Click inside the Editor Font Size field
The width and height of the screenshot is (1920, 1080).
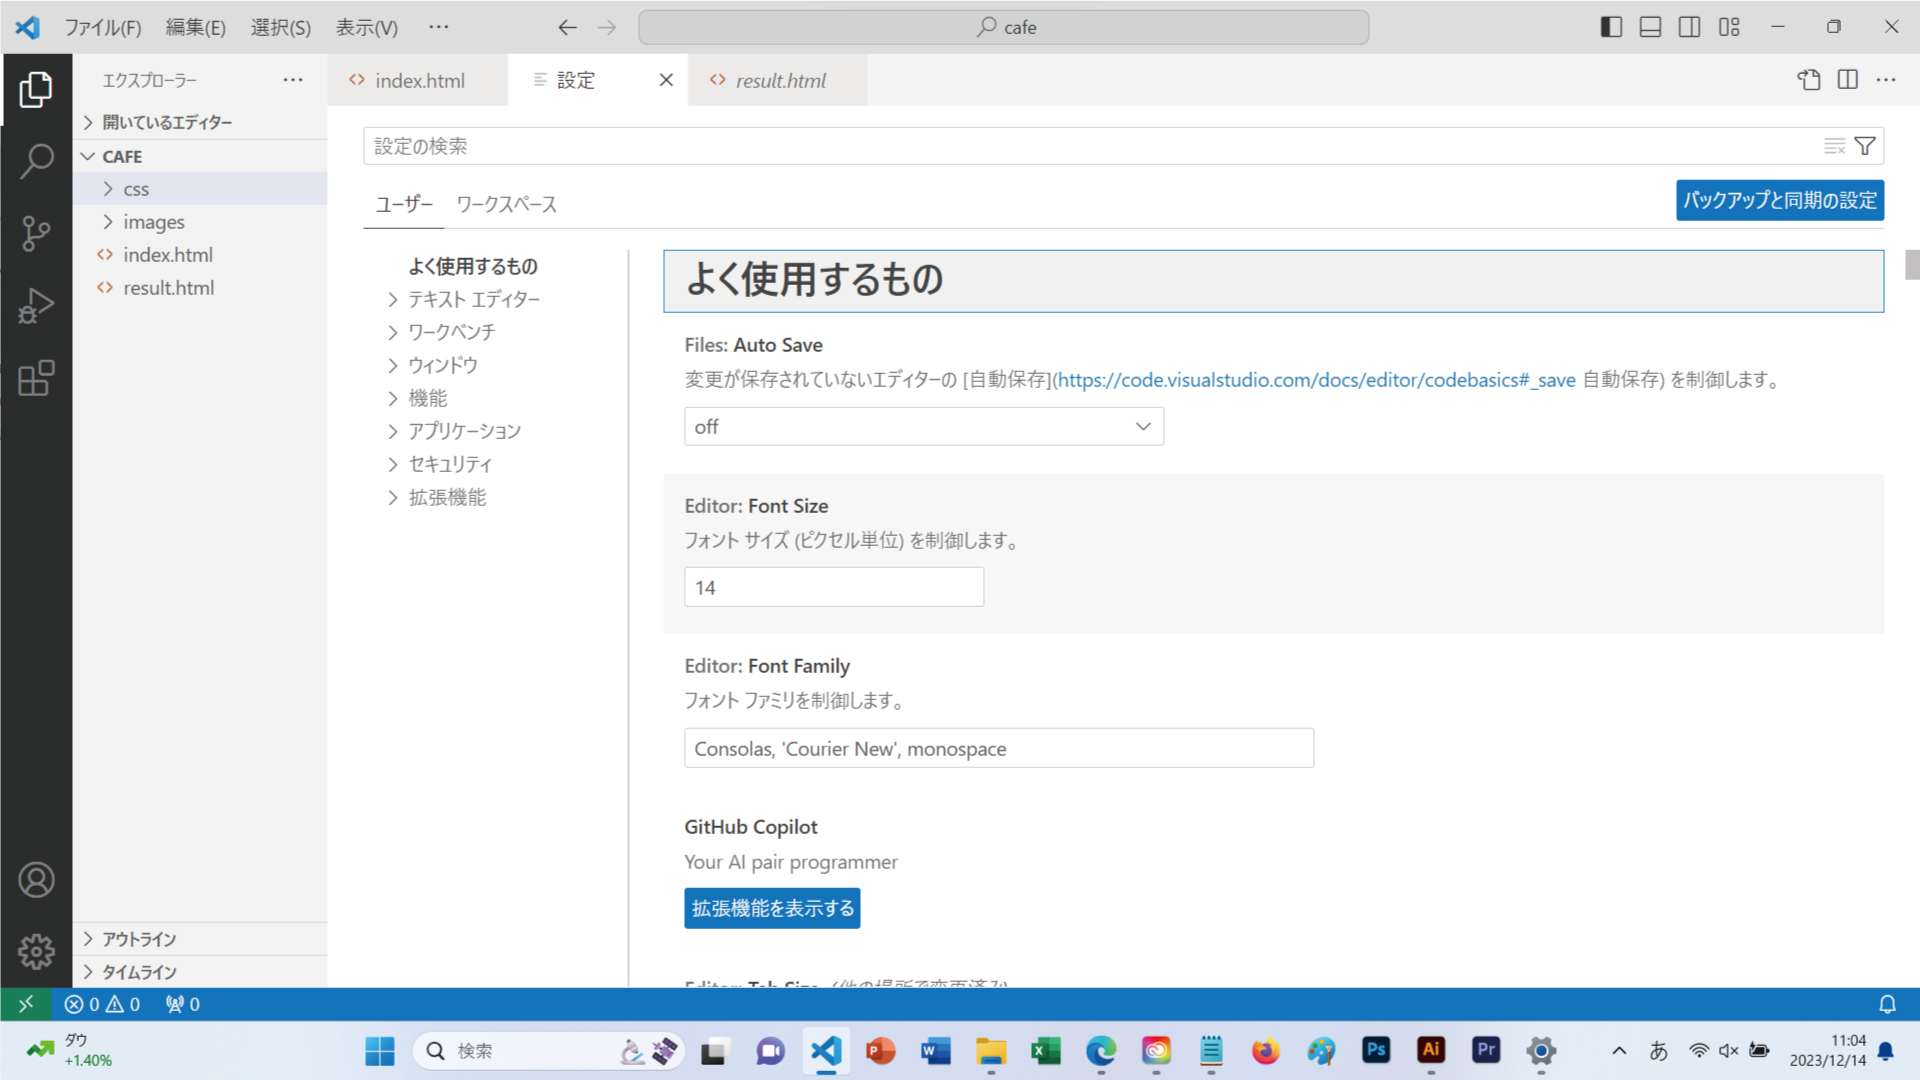pyautogui.click(x=833, y=587)
